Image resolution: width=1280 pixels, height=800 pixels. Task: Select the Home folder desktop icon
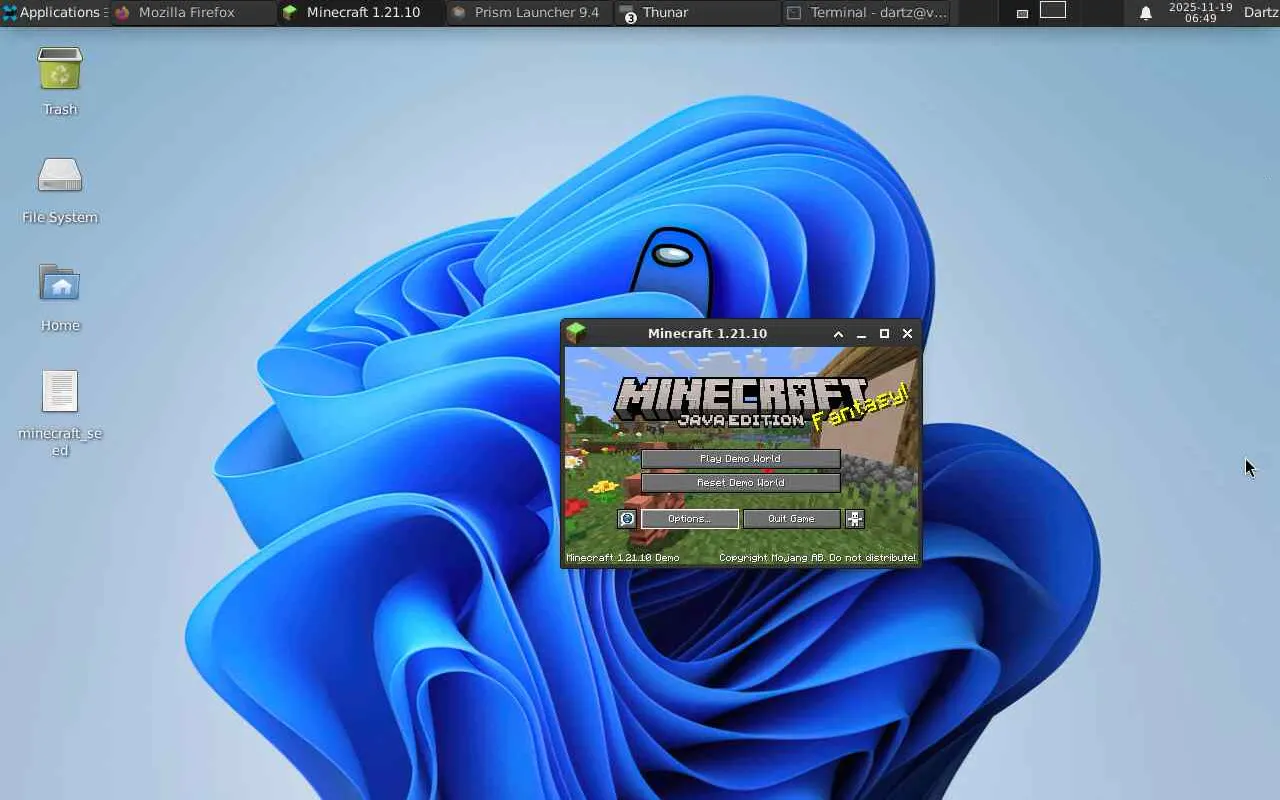click(x=60, y=283)
